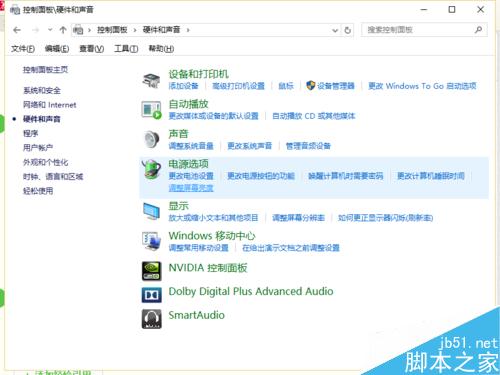
Task: Open the 电源选项 battery icon
Action: coord(151,169)
